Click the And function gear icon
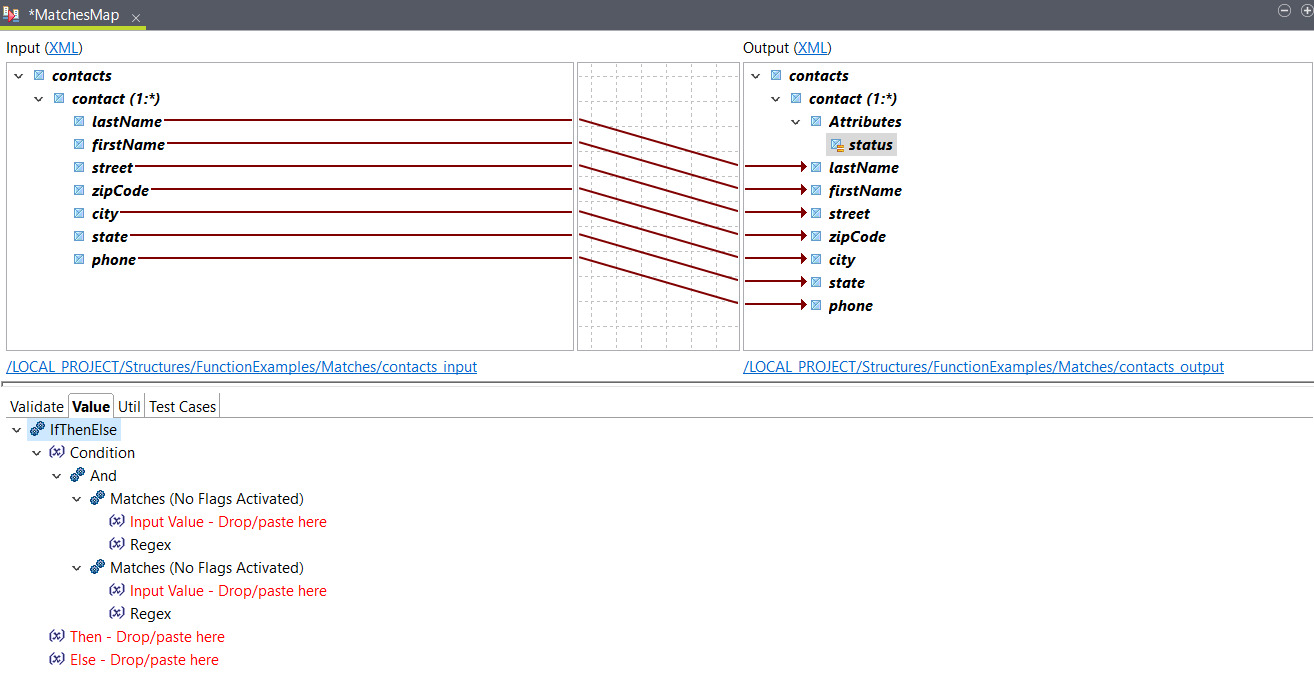 [77, 475]
